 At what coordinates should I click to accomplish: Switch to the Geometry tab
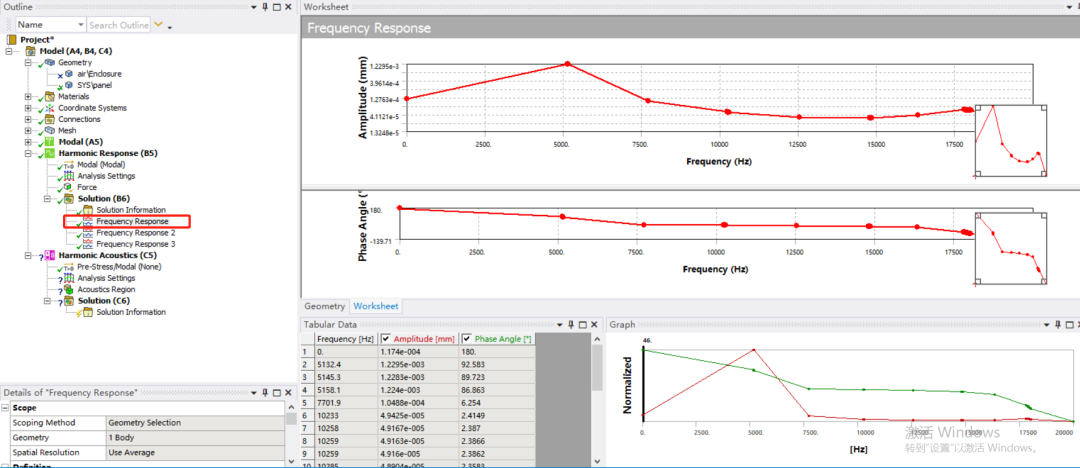324,306
